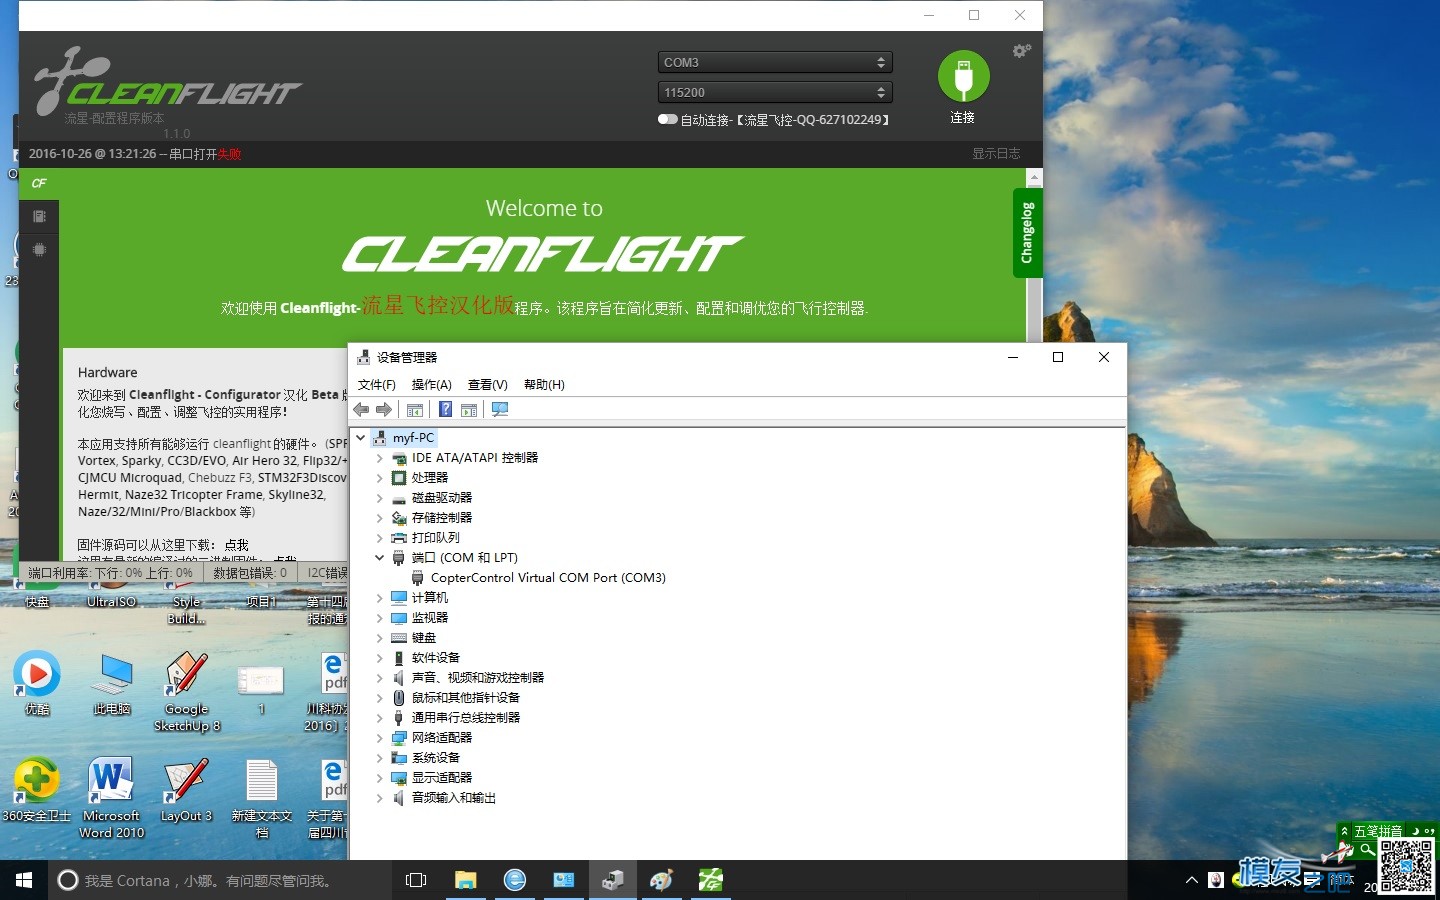Expand the 磁盘驱动器 node
1440x900 pixels.
[x=379, y=498]
